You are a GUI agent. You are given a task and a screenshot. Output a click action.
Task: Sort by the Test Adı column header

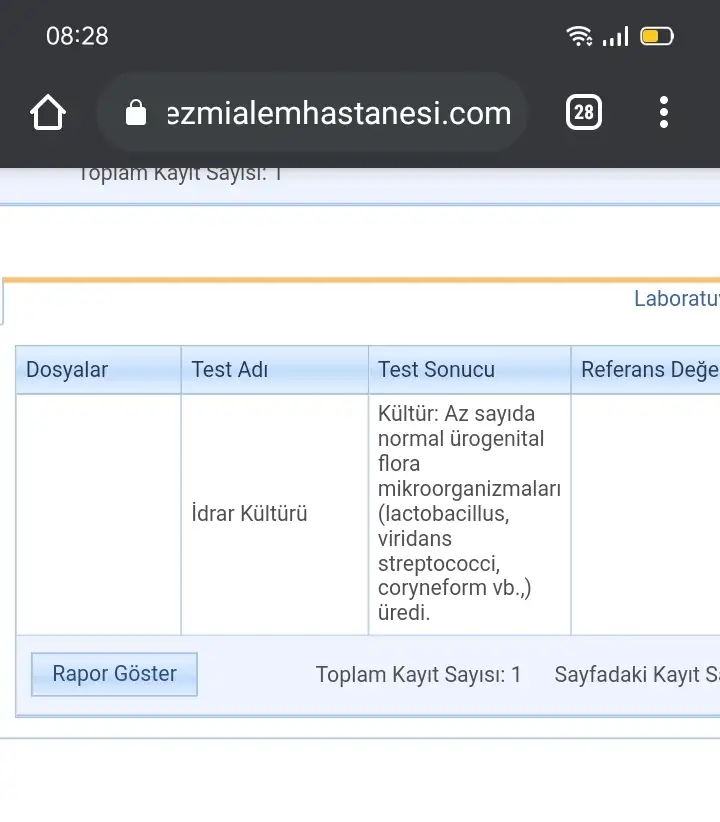275,370
